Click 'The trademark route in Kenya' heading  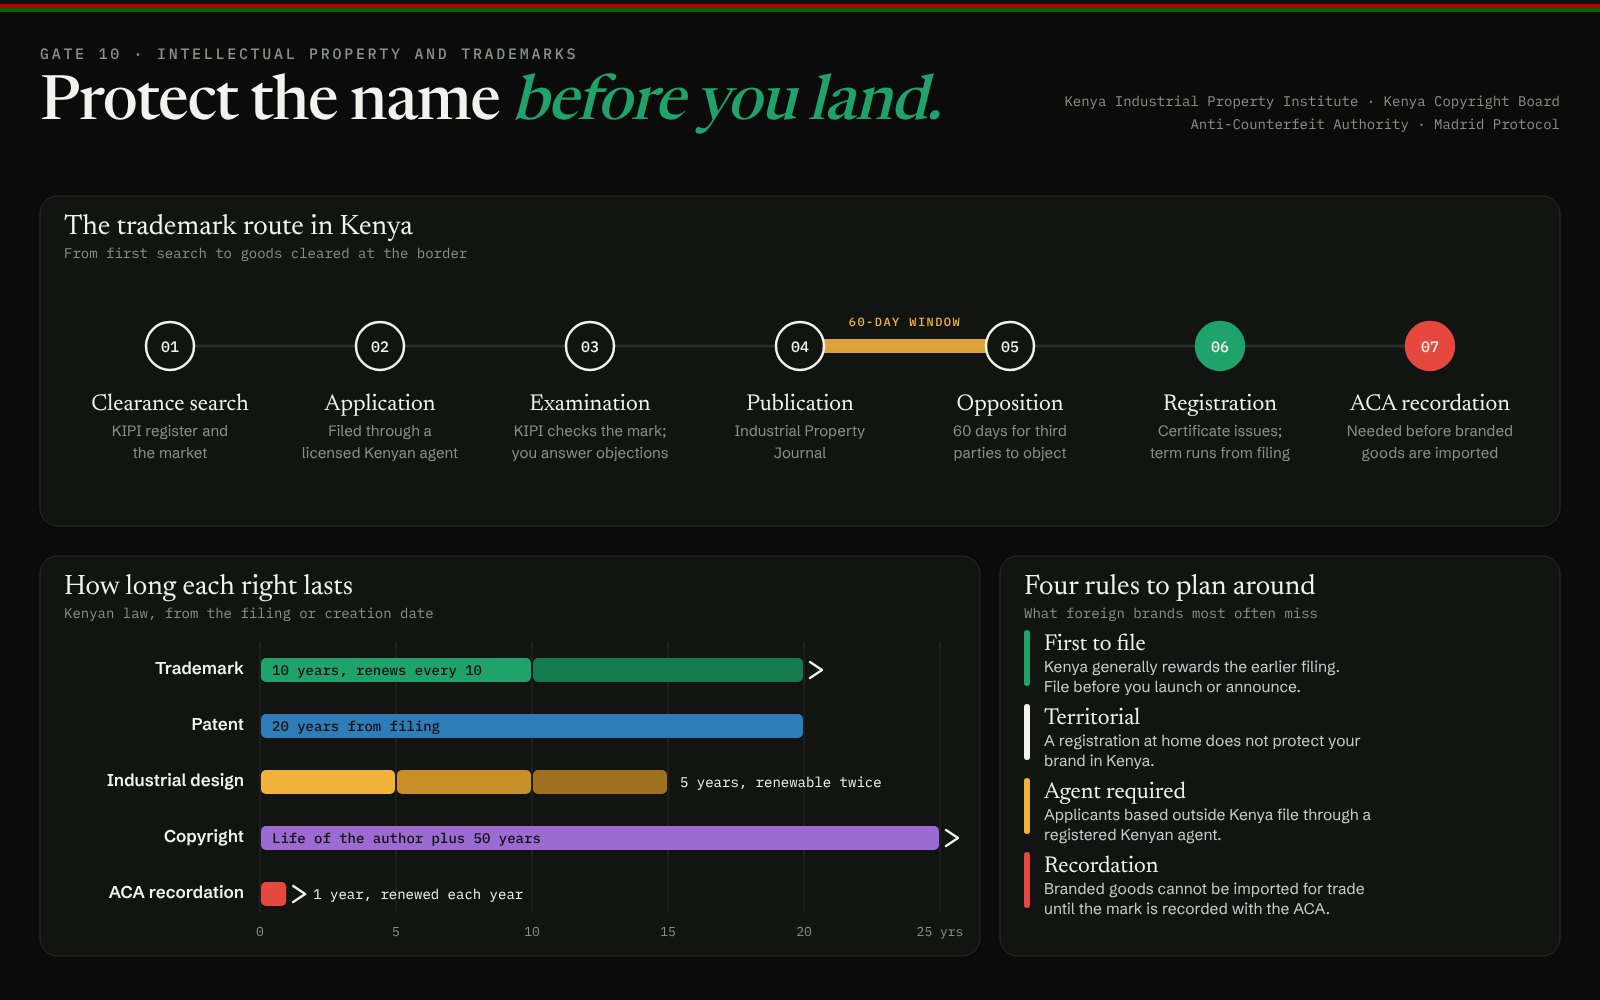238,225
